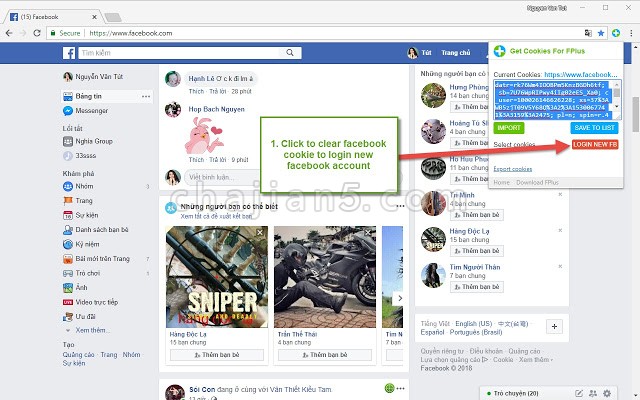Click the SAVE TO LIST button
Screen dimensions: 640x400
pyautogui.click(x=595, y=128)
